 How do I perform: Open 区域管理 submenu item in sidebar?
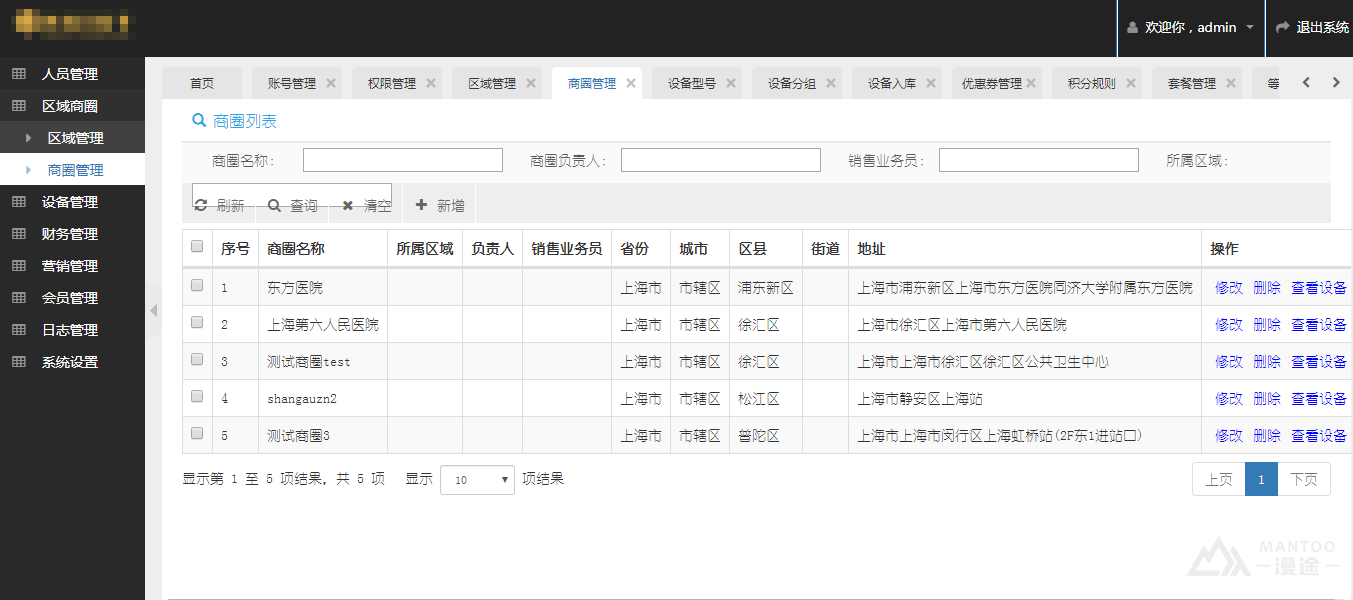click(x=76, y=138)
